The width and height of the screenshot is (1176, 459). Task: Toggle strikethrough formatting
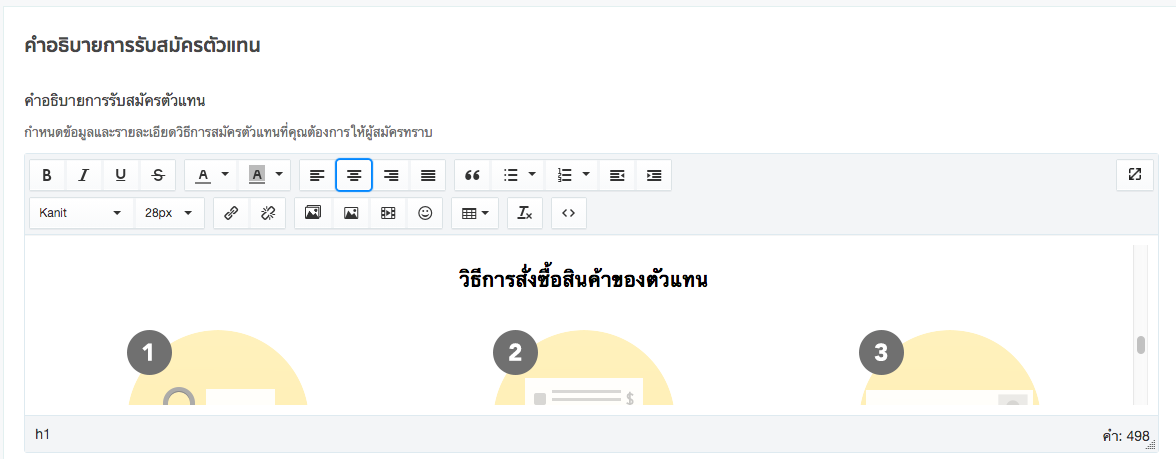click(158, 176)
